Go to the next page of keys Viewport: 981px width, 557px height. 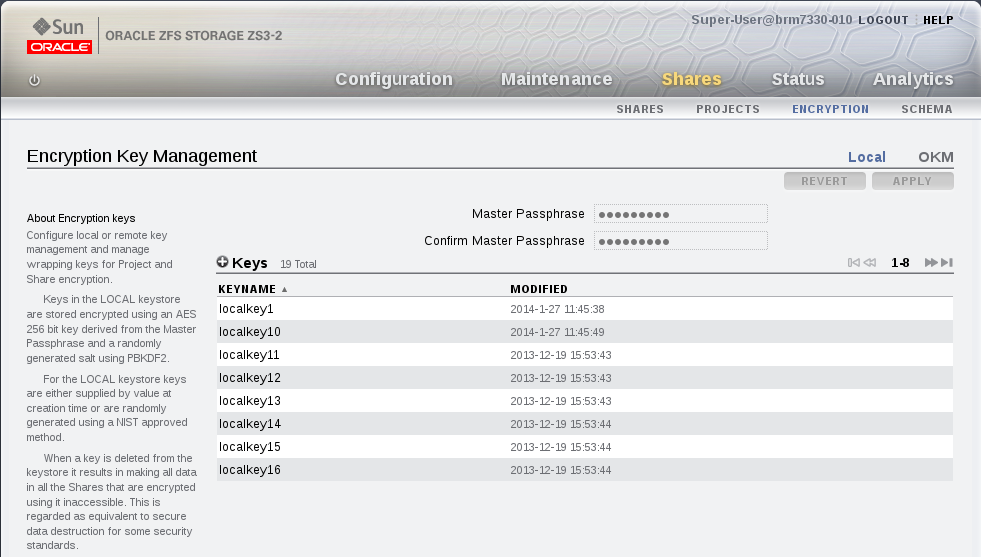(931, 262)
